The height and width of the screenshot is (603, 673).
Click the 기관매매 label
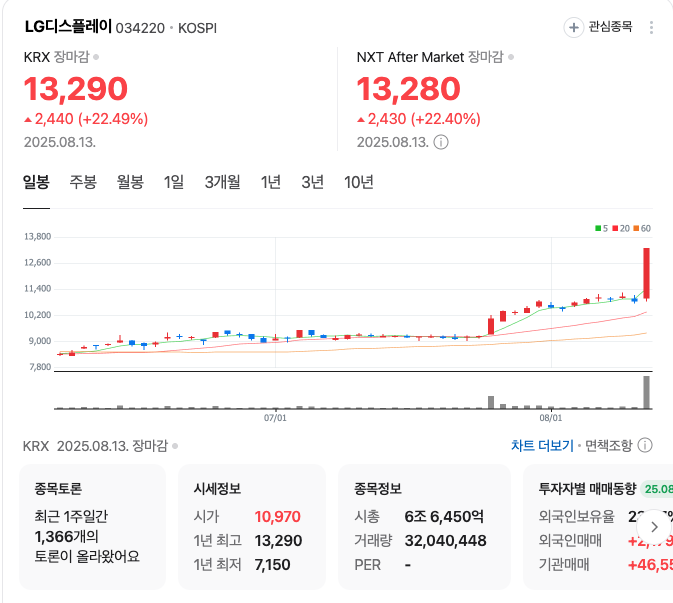(x=564, y=564)
